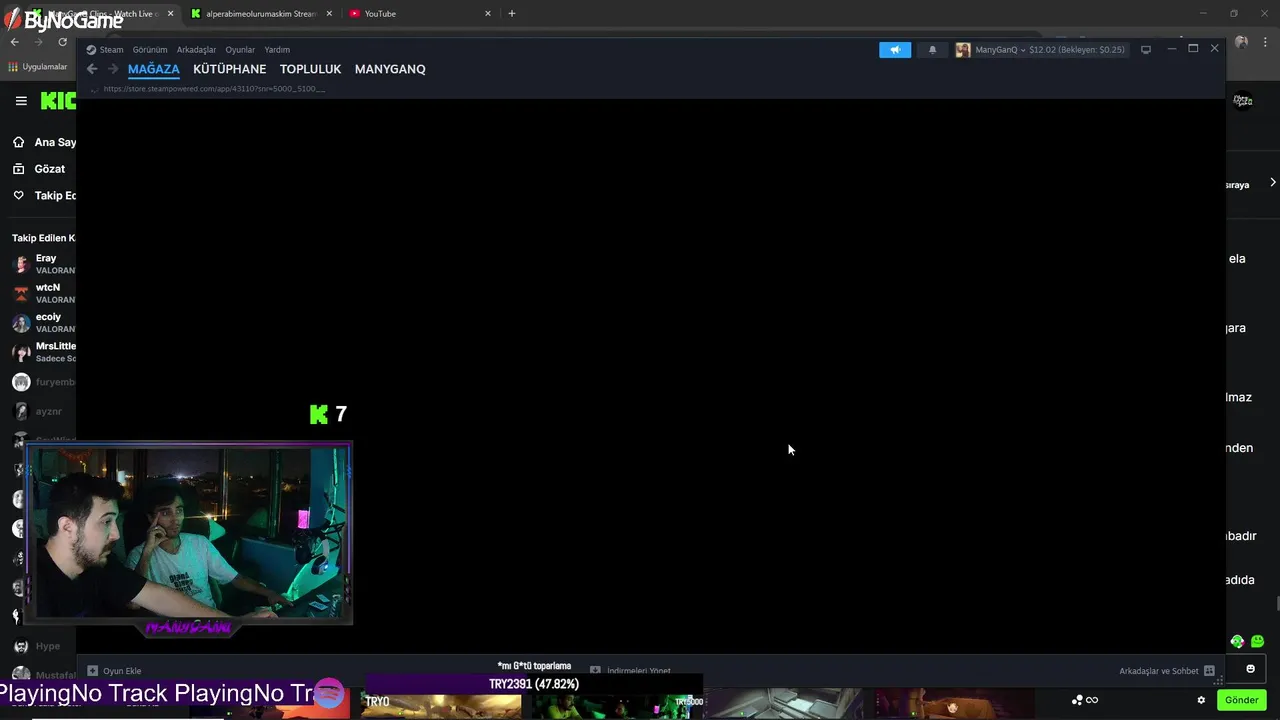This screenshot has height=720, width=1280.
Task: Click the Kick chat scrollbar
Action: click(1276, 603)
